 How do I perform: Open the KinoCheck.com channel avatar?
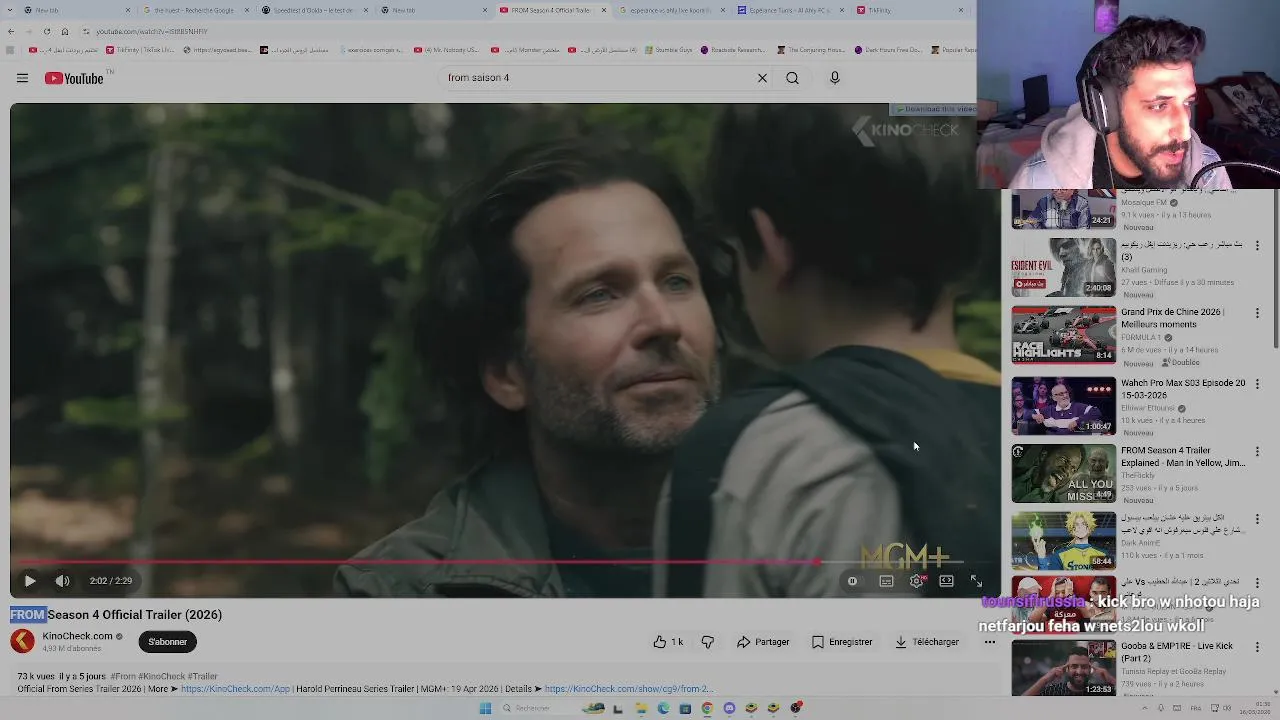pyautogui.click(x=22, y=641)
